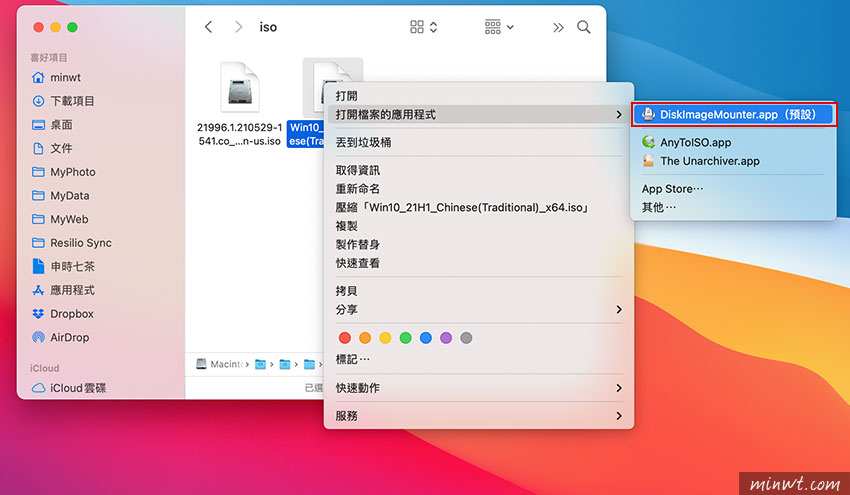Apply the yellow tag color
This screenshot has height=495, width=850.
tap(385, 338)
